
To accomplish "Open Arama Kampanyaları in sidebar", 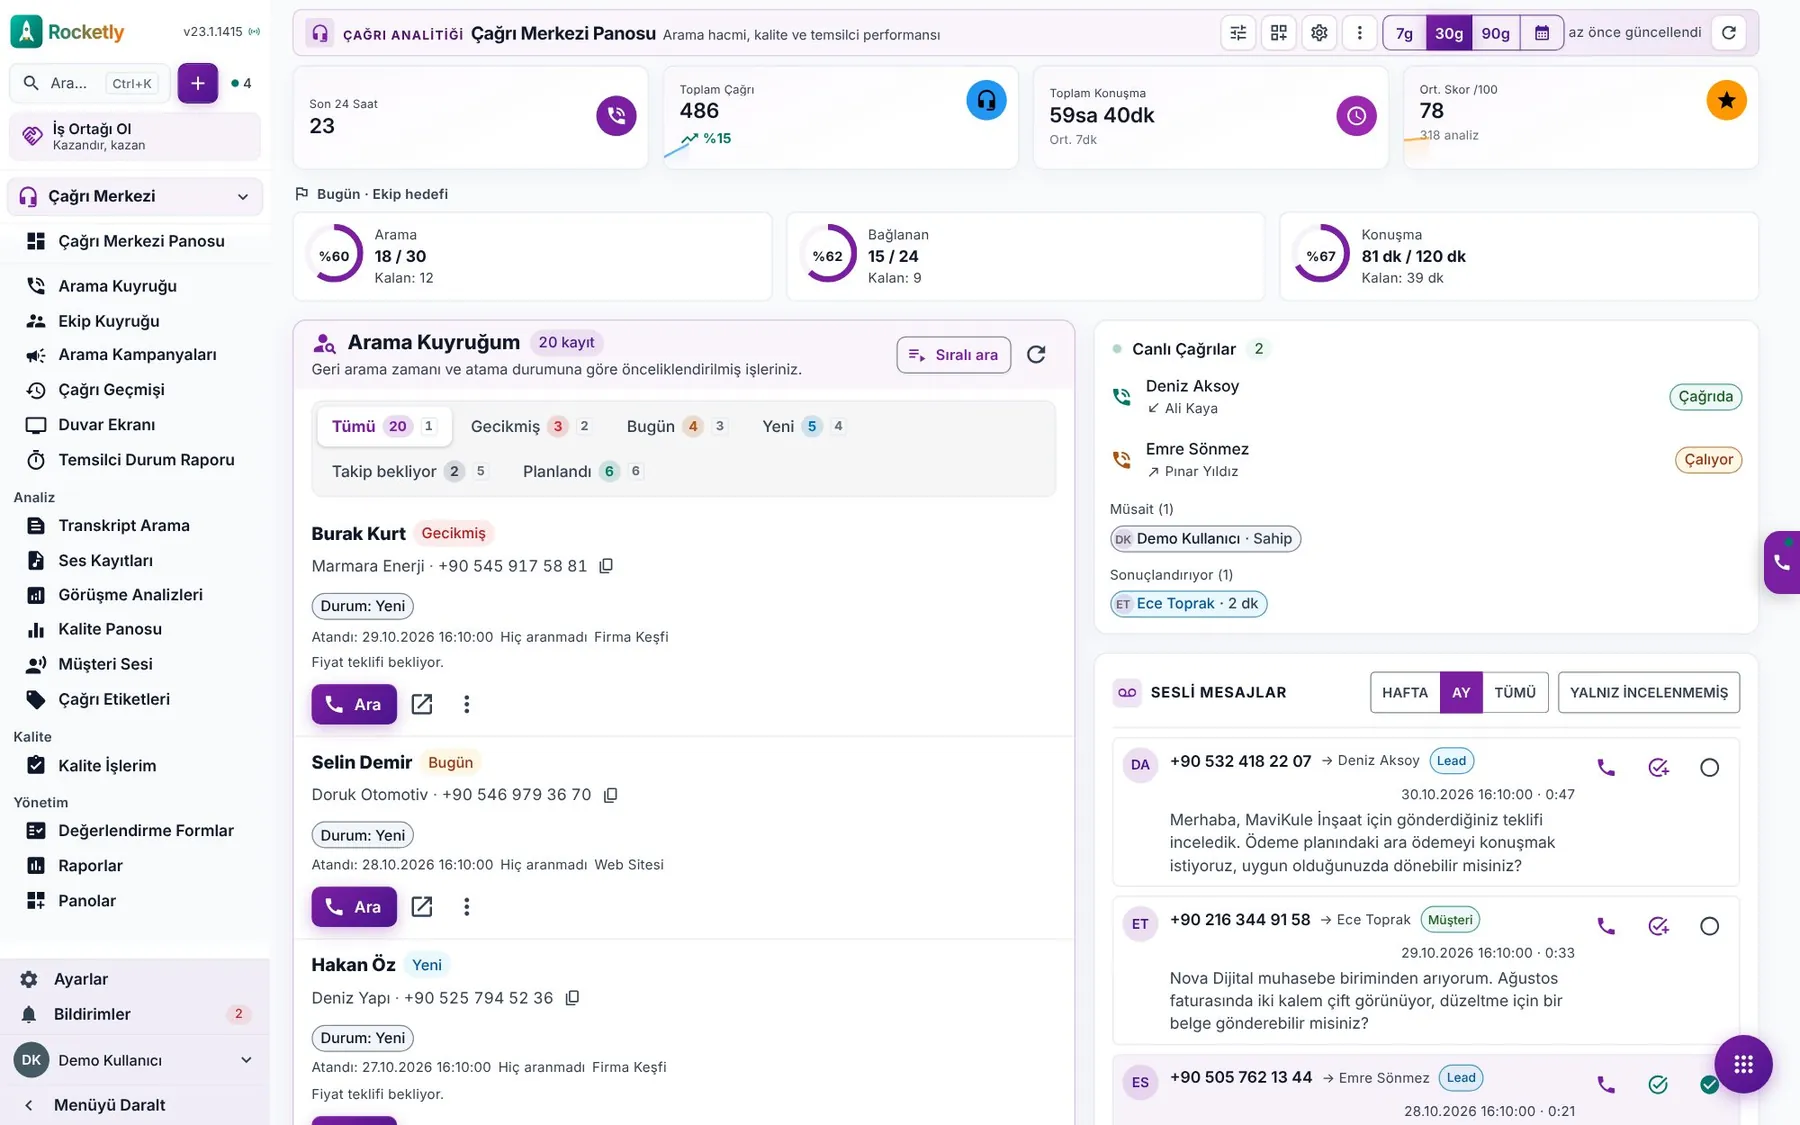I will pyautogui.click(x=137, y=355).
